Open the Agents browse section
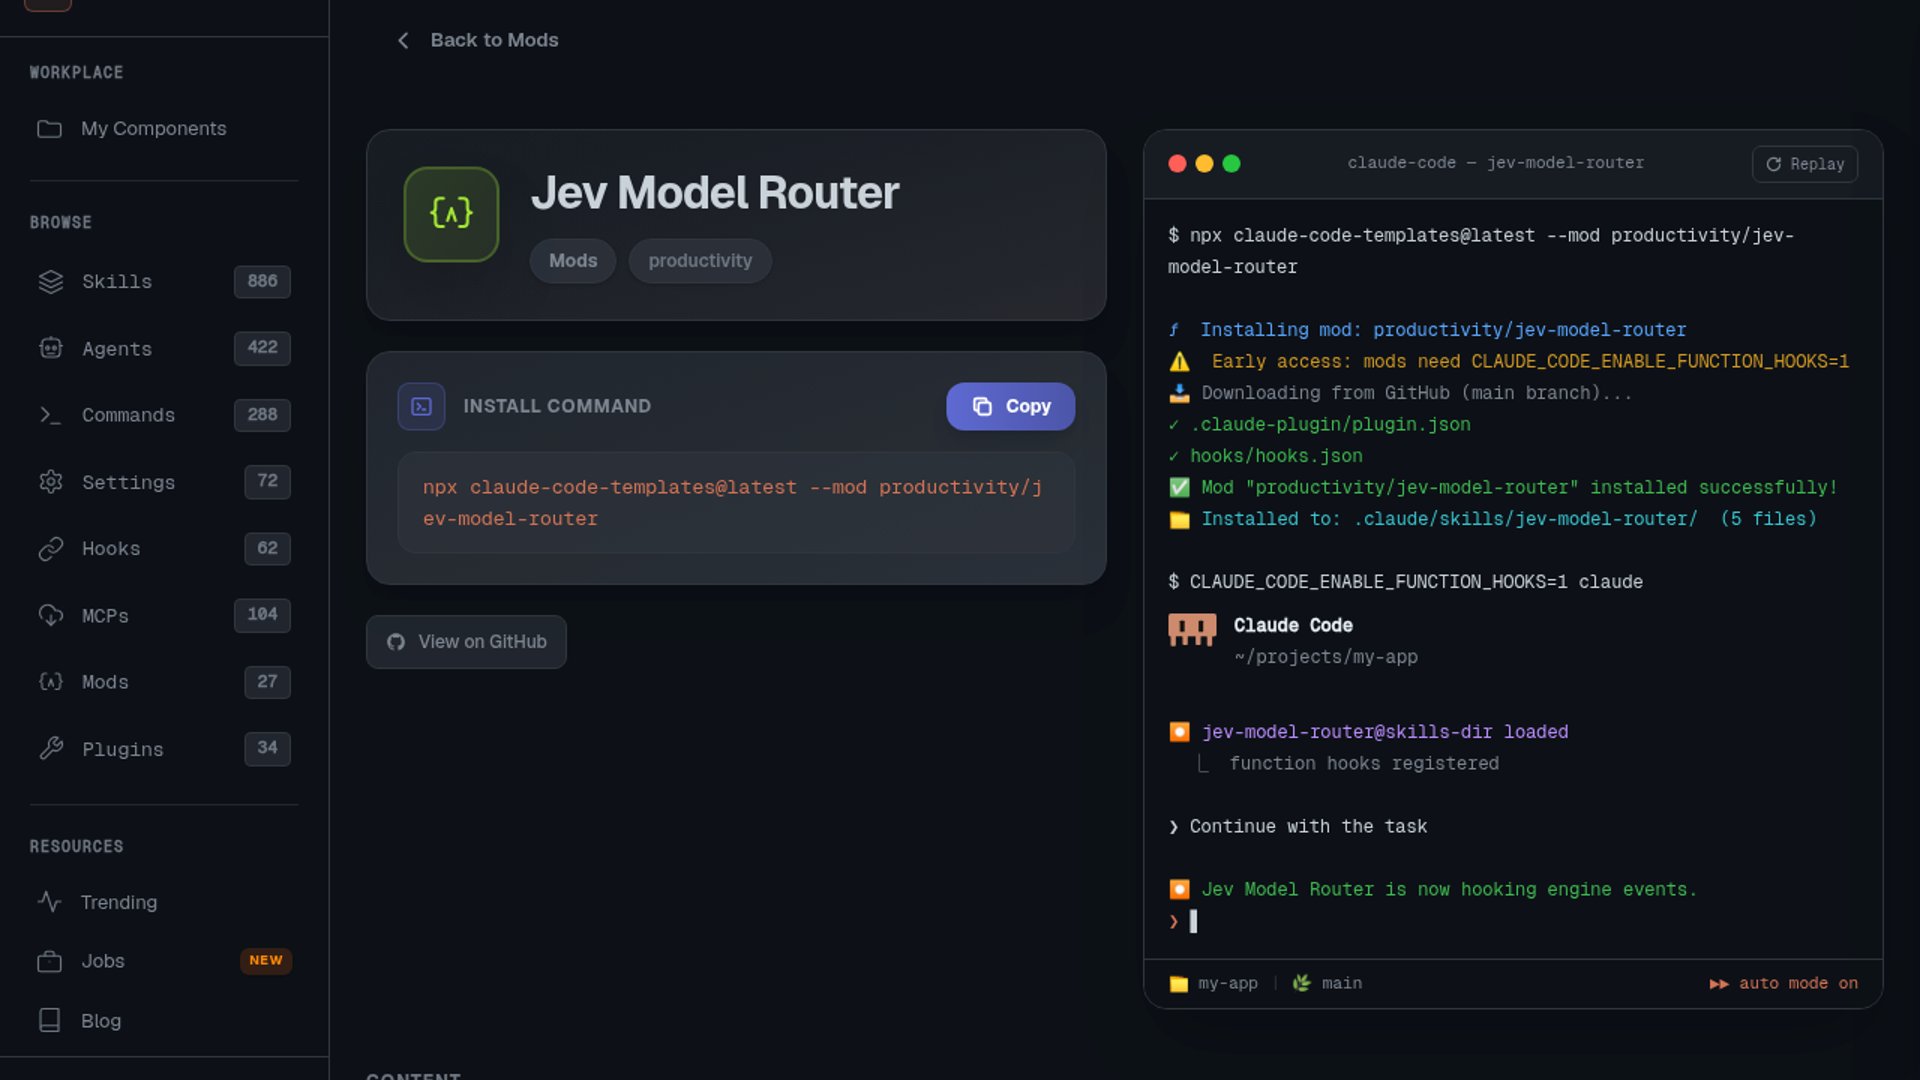 (x=164, y=348)
